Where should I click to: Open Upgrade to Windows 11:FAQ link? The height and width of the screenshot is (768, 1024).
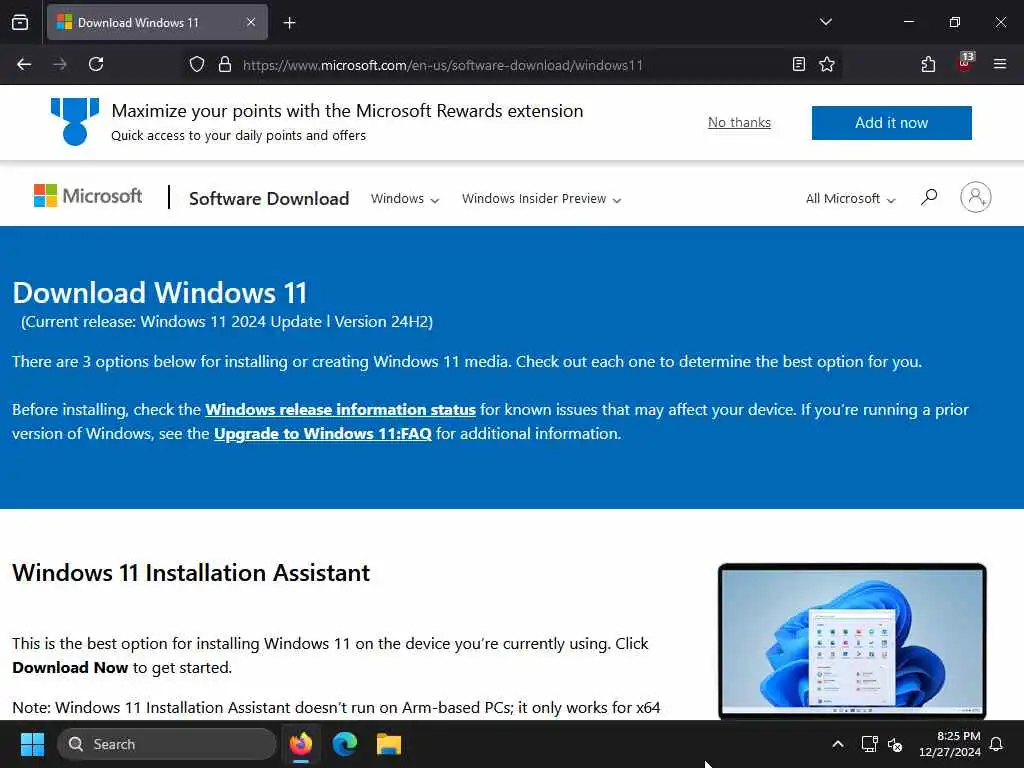pos(323,434)
